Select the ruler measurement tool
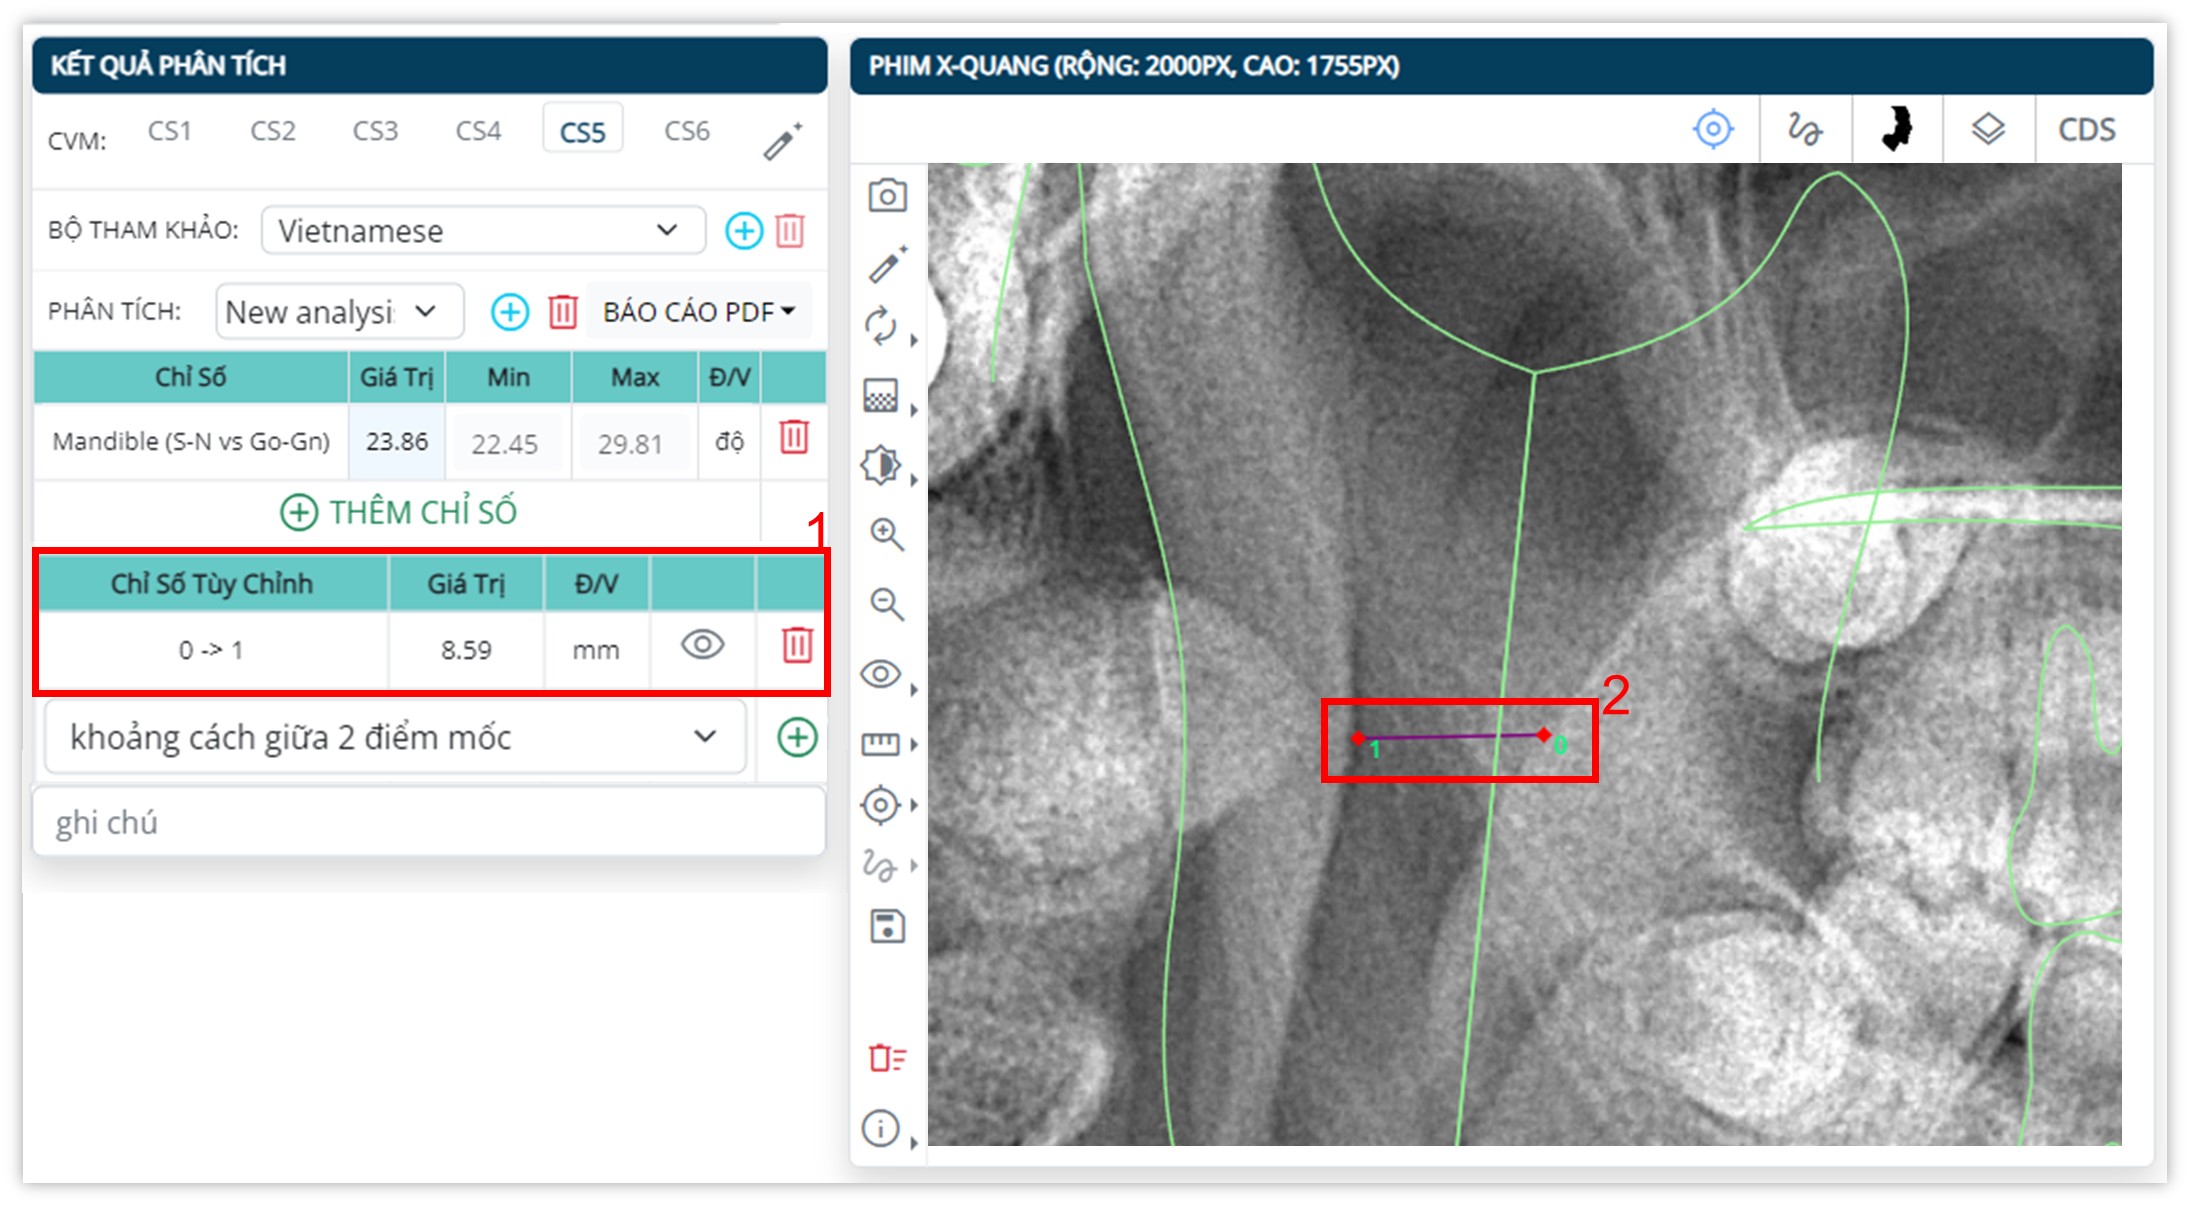Image resolution: width=2190 pixels, height=1206 pixels. point(880,744)
